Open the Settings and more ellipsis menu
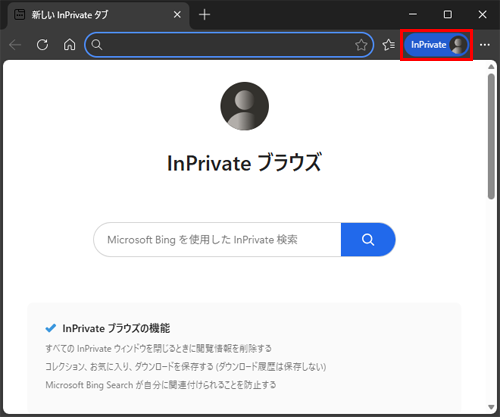Viewport: 500px width, 417px height. coord(485,45)
